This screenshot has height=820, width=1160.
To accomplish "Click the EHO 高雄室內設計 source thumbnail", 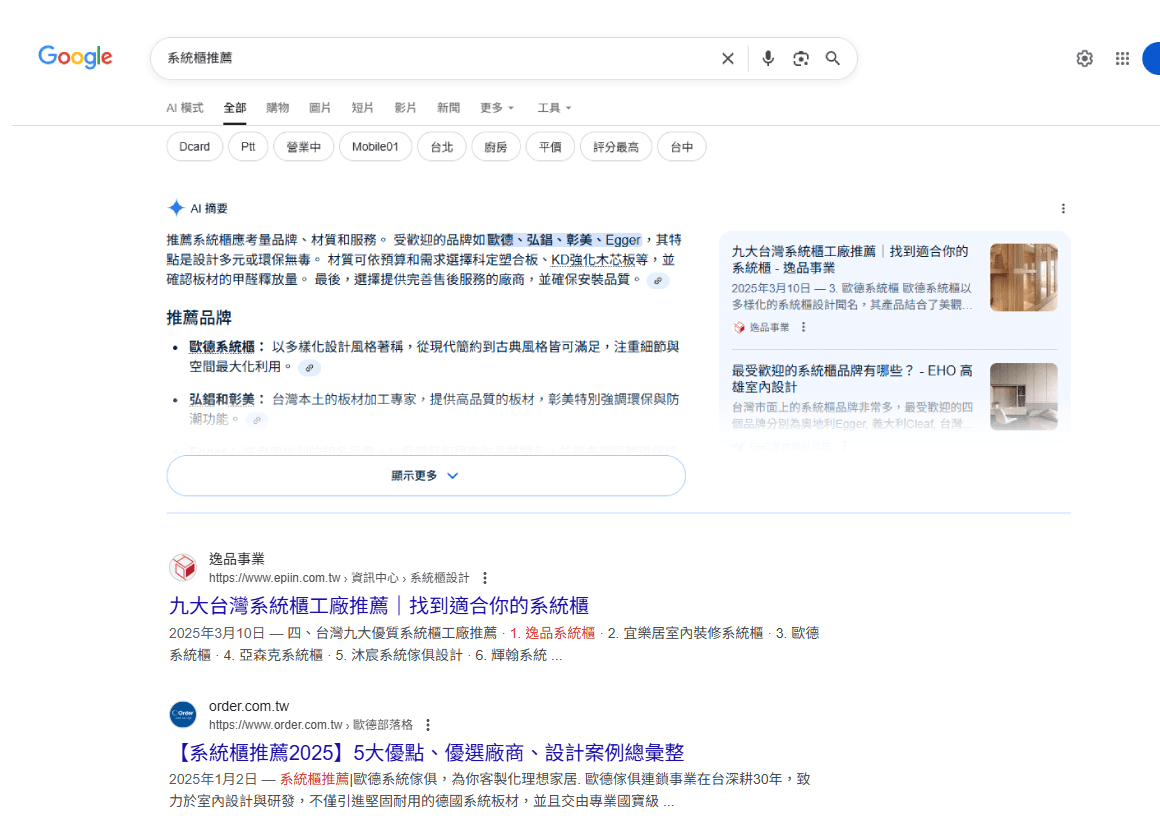I will (x=1023, y=397).
